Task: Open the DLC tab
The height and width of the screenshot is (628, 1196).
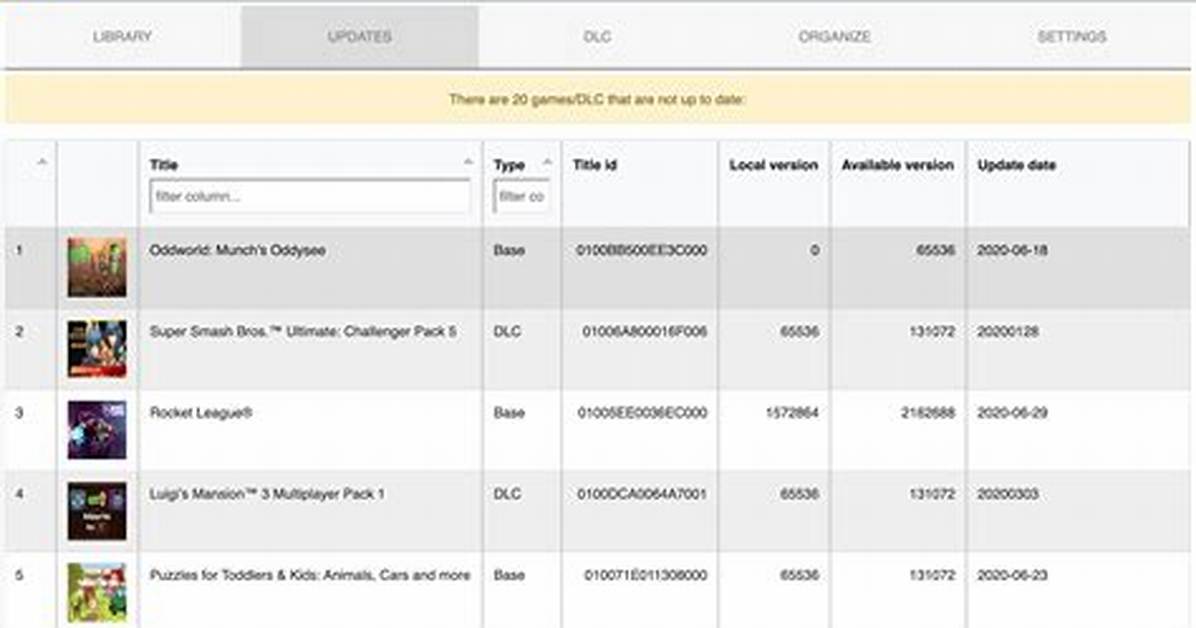Action: (x=597, y=37)
